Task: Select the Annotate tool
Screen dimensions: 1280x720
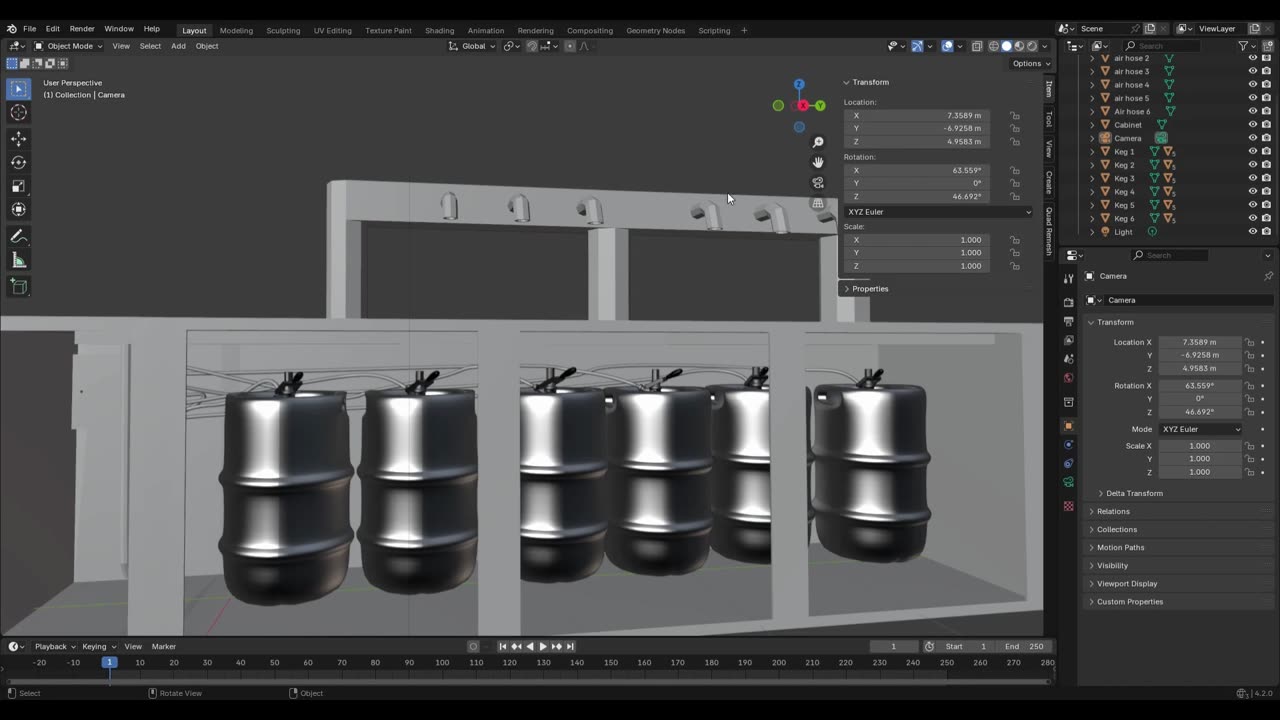Action: (18, 237)
